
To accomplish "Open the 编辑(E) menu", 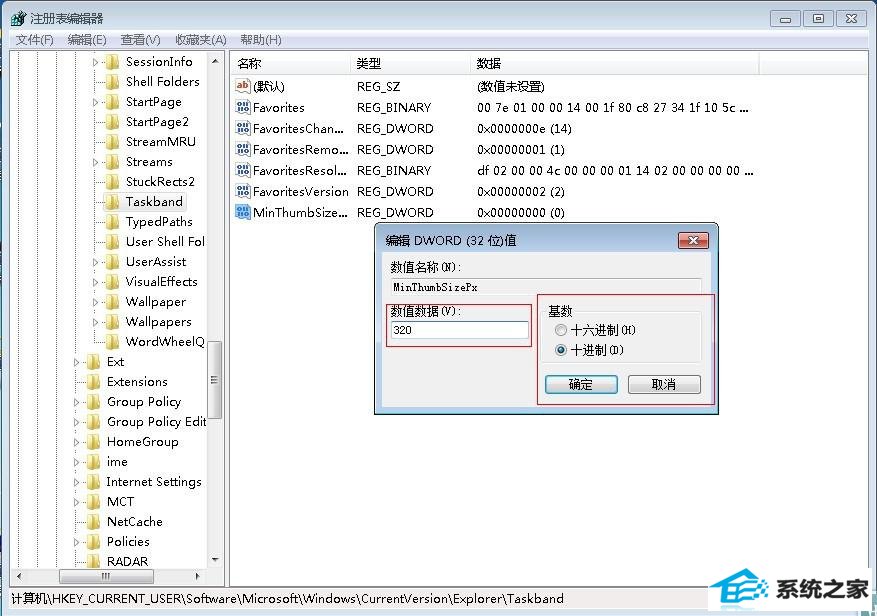I will point(87,40).
